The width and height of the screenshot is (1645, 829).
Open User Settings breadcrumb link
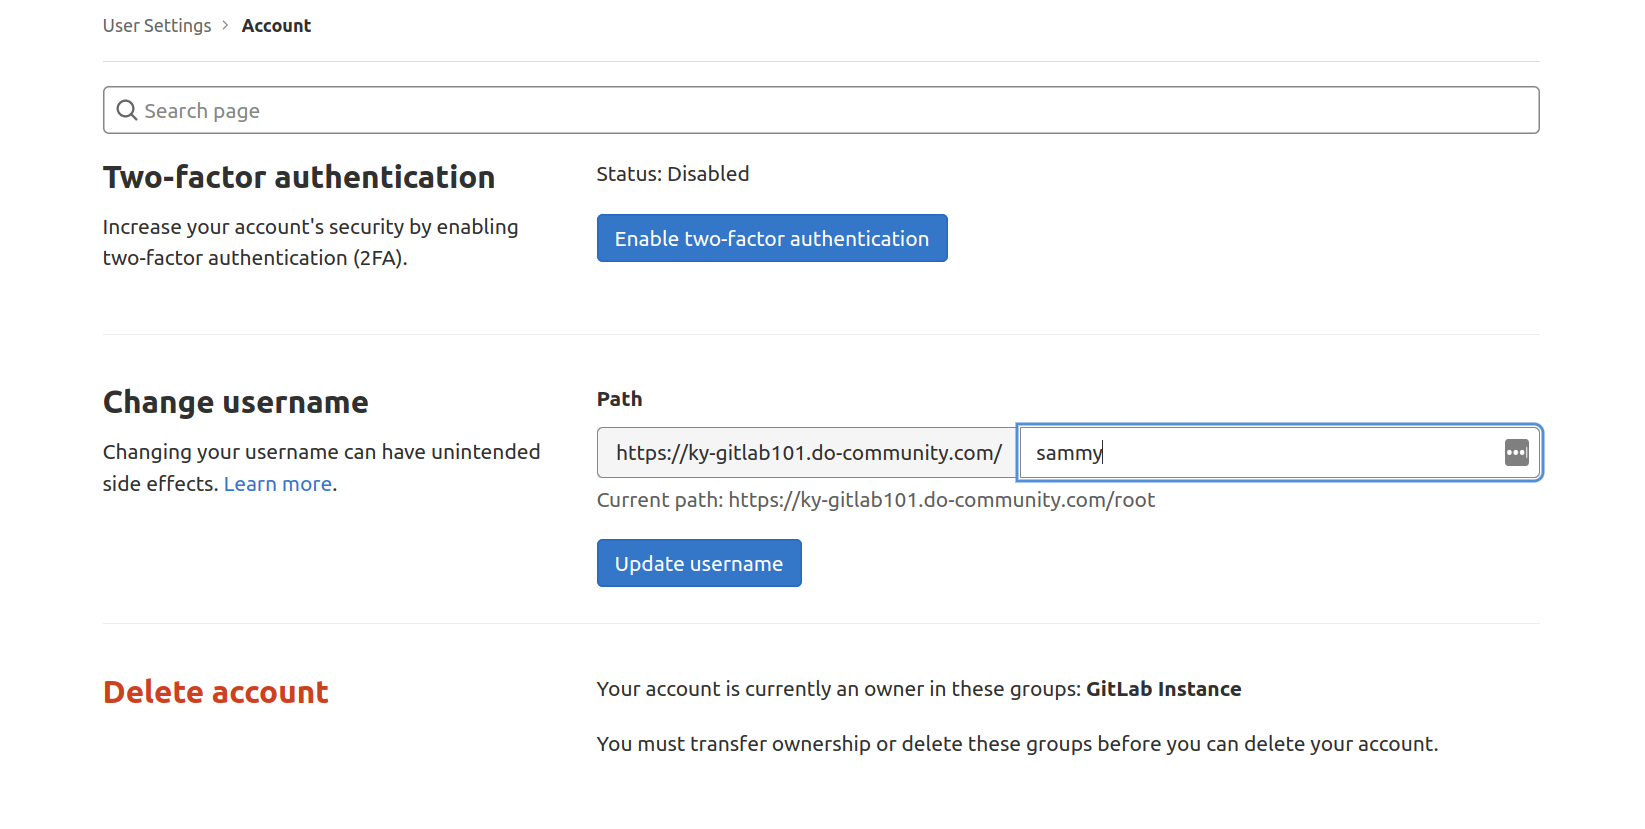pyautogui.click(x=157, y=25)
